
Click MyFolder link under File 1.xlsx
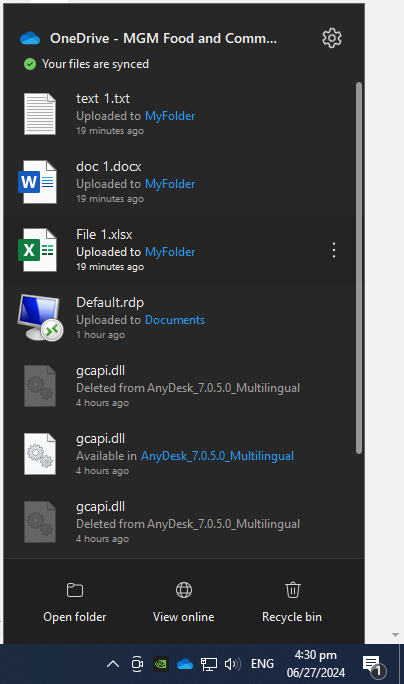tap(170, 252)
